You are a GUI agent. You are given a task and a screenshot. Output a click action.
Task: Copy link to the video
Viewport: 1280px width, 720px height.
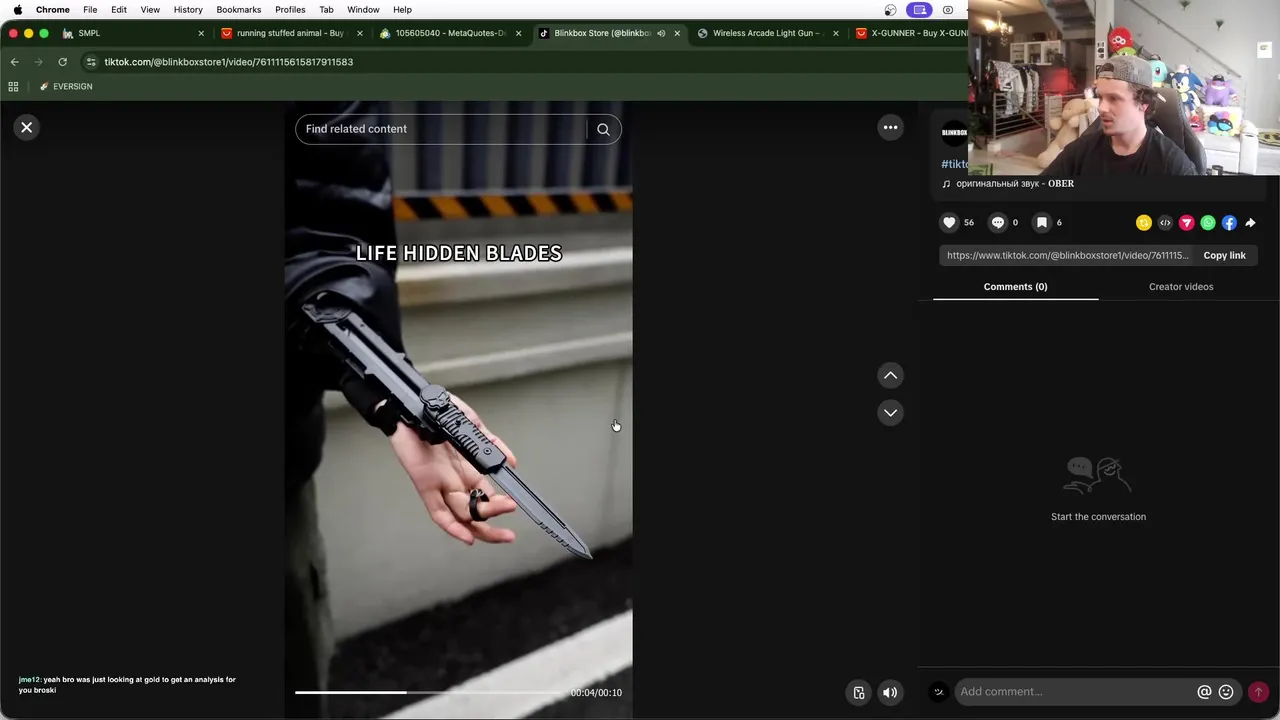pyautogui.click(x=1224, y=255)
